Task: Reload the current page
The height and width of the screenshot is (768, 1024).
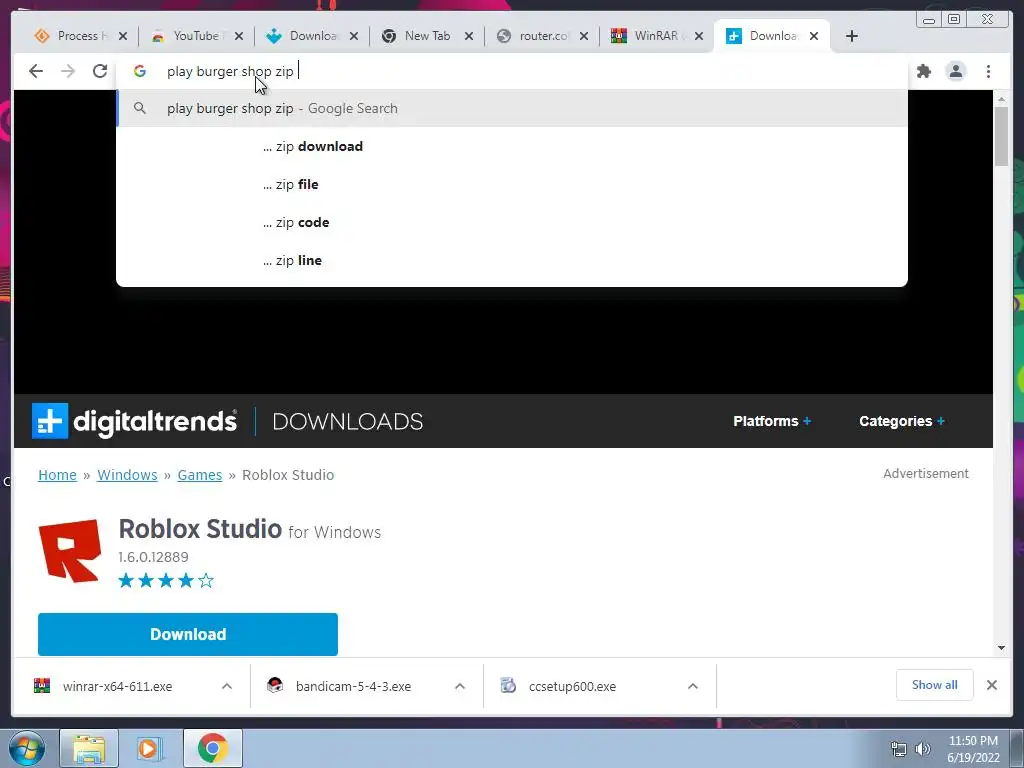Action: click(x=100, y=71)
